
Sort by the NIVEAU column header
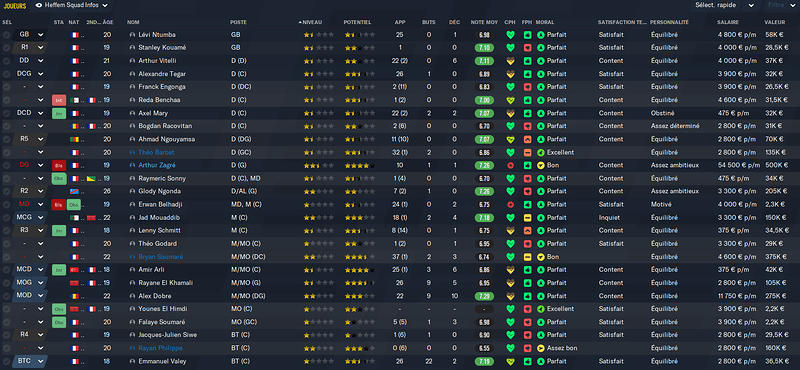tap(312, 22)
